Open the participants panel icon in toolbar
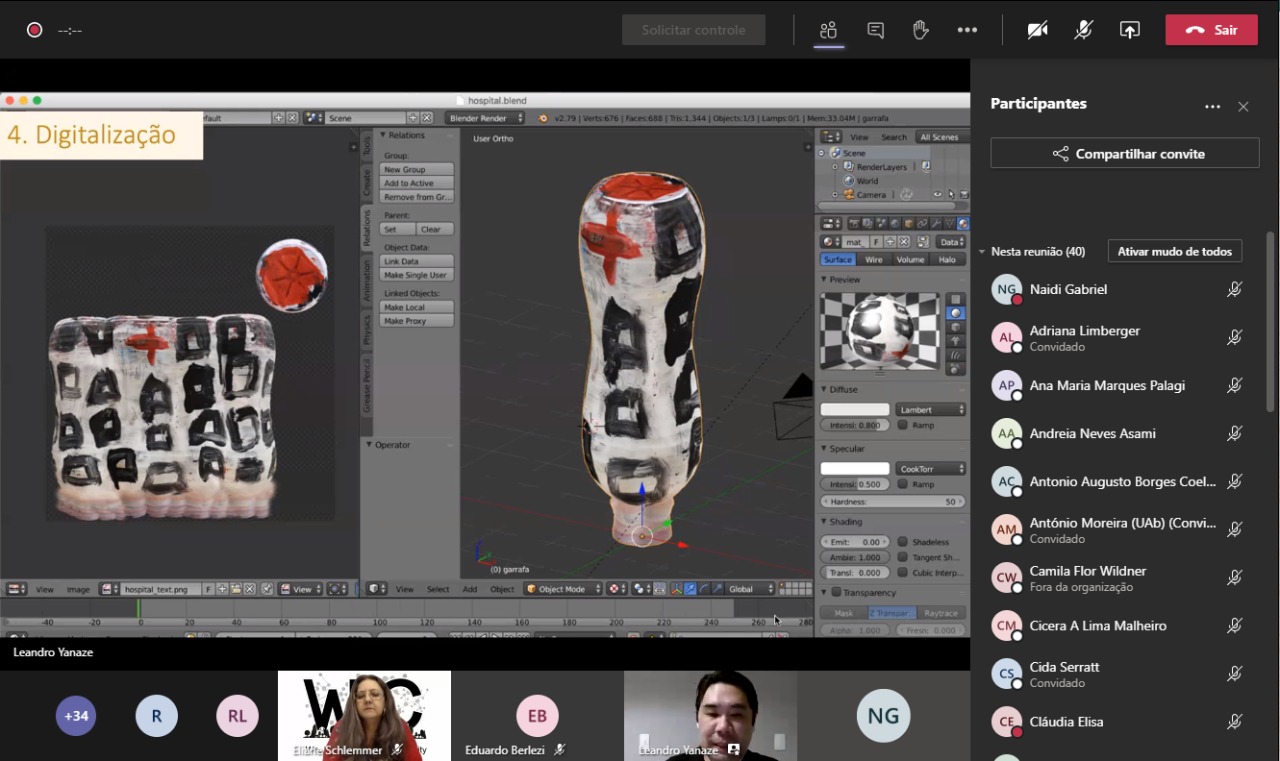 (828, 30)
